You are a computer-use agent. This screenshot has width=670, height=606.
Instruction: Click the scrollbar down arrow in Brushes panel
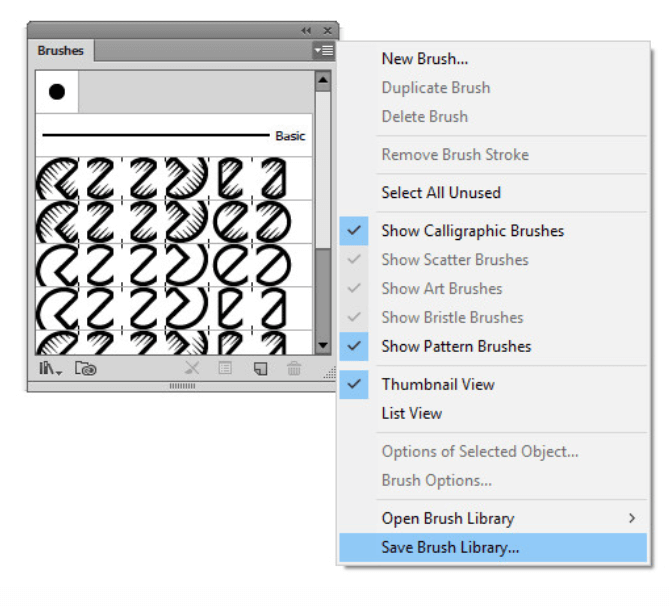[x=323, y=345]
